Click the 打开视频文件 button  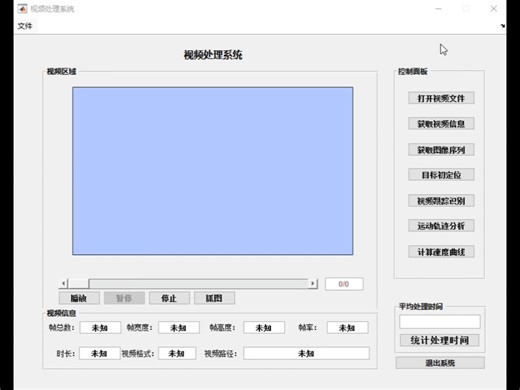click(x=441, y=98)
